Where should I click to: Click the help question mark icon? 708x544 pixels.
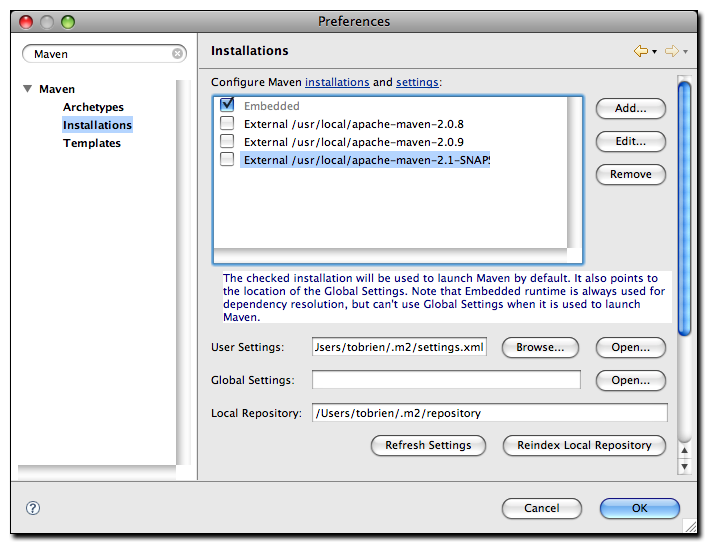[x=32, y=508]
